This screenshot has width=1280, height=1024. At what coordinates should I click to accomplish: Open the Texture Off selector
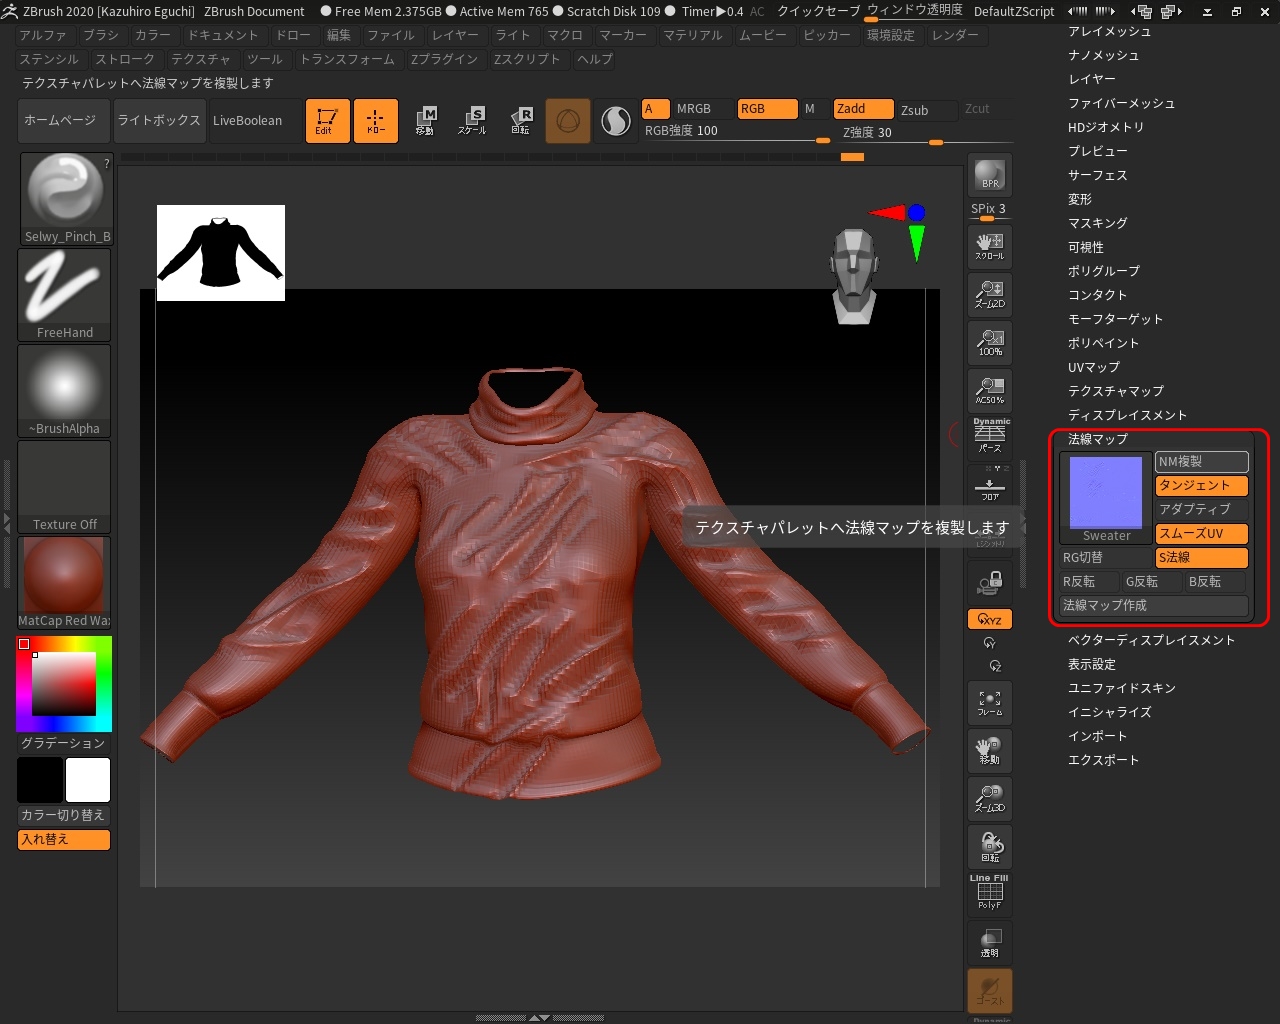(65, 487)
